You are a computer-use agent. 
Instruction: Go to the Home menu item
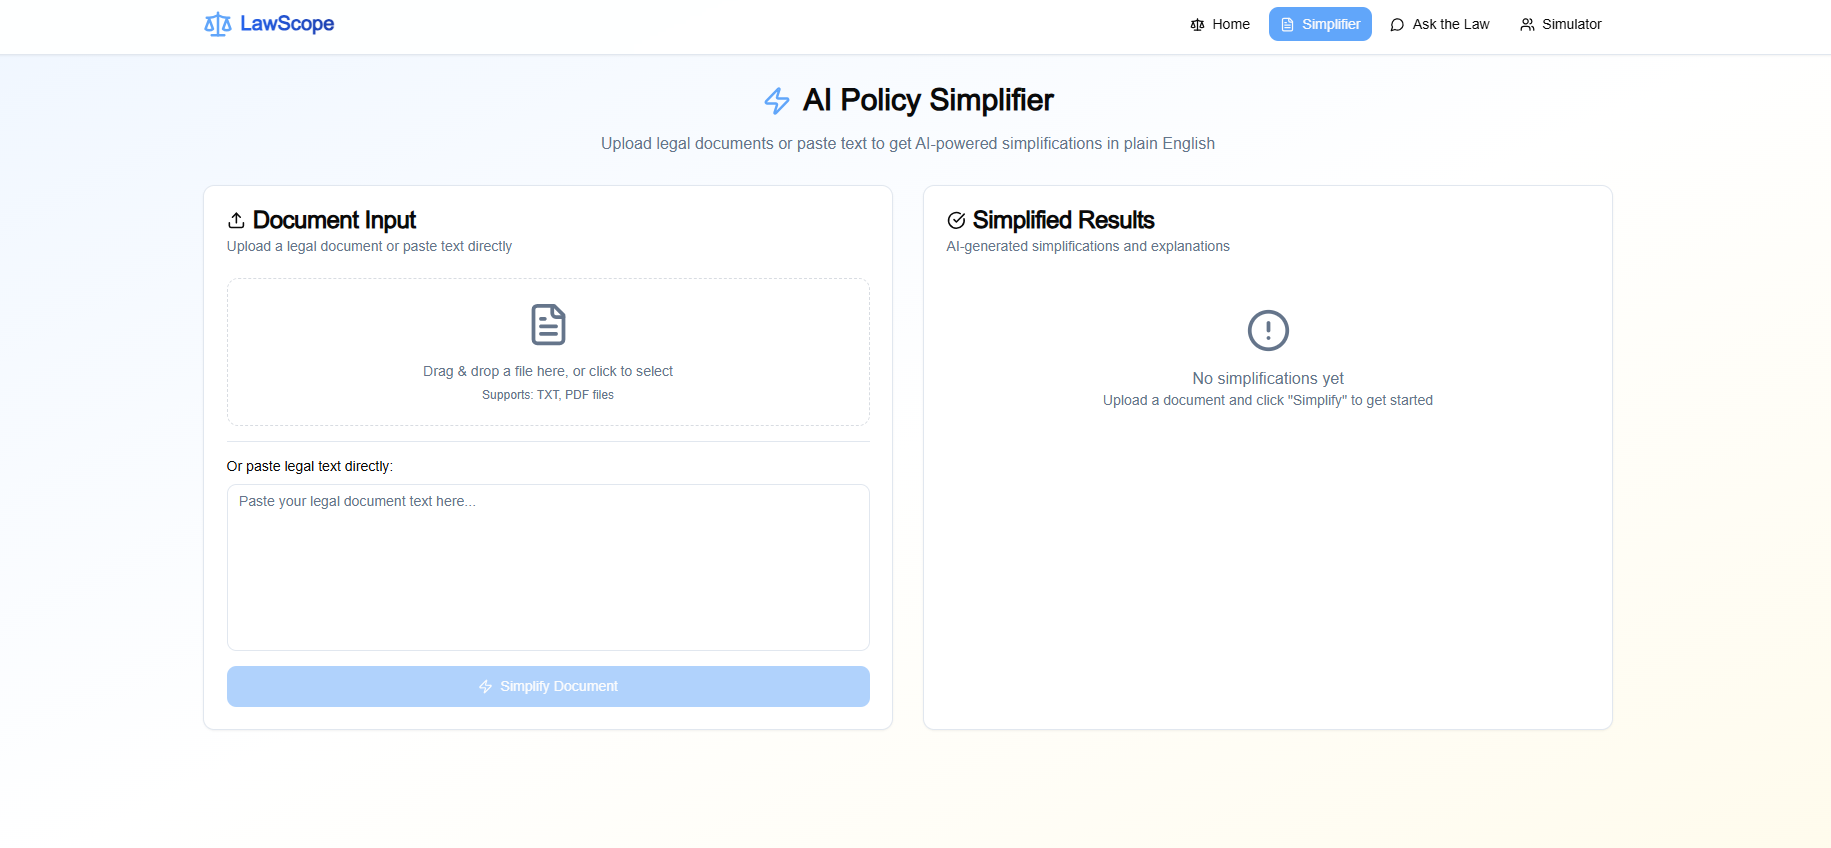[x=1230, y=25]
